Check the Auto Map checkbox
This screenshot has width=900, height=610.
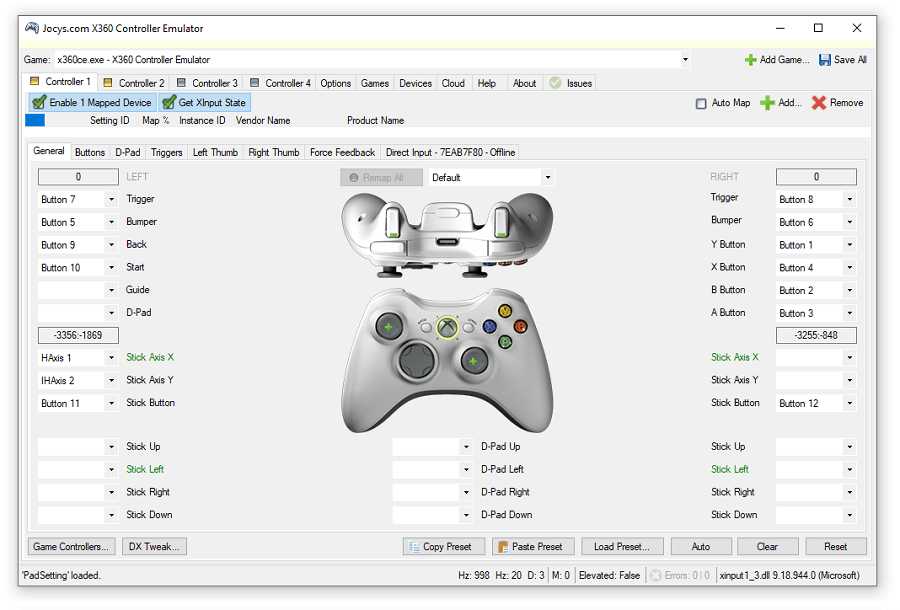pos(701,104)
